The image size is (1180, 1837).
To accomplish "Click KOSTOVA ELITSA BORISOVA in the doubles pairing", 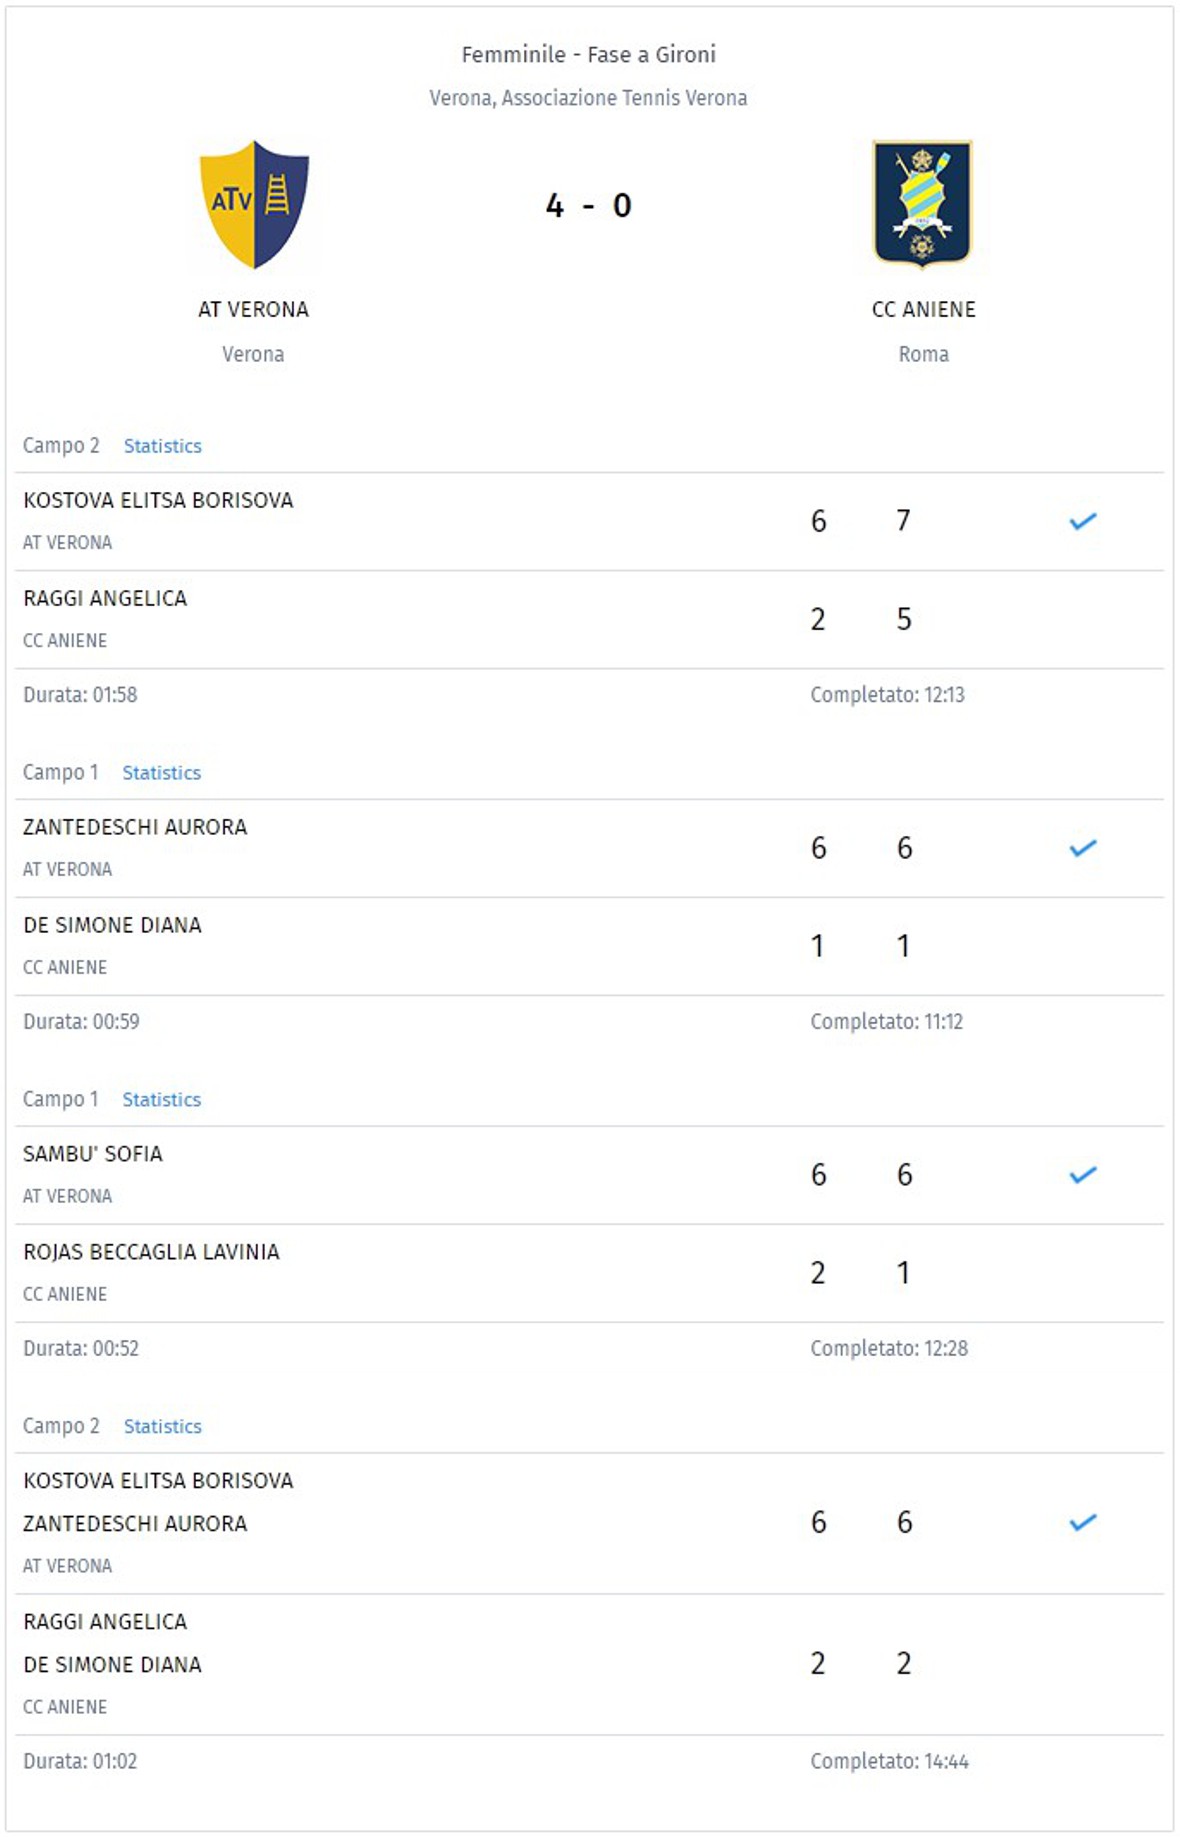I will click(x=158, y=1481).
